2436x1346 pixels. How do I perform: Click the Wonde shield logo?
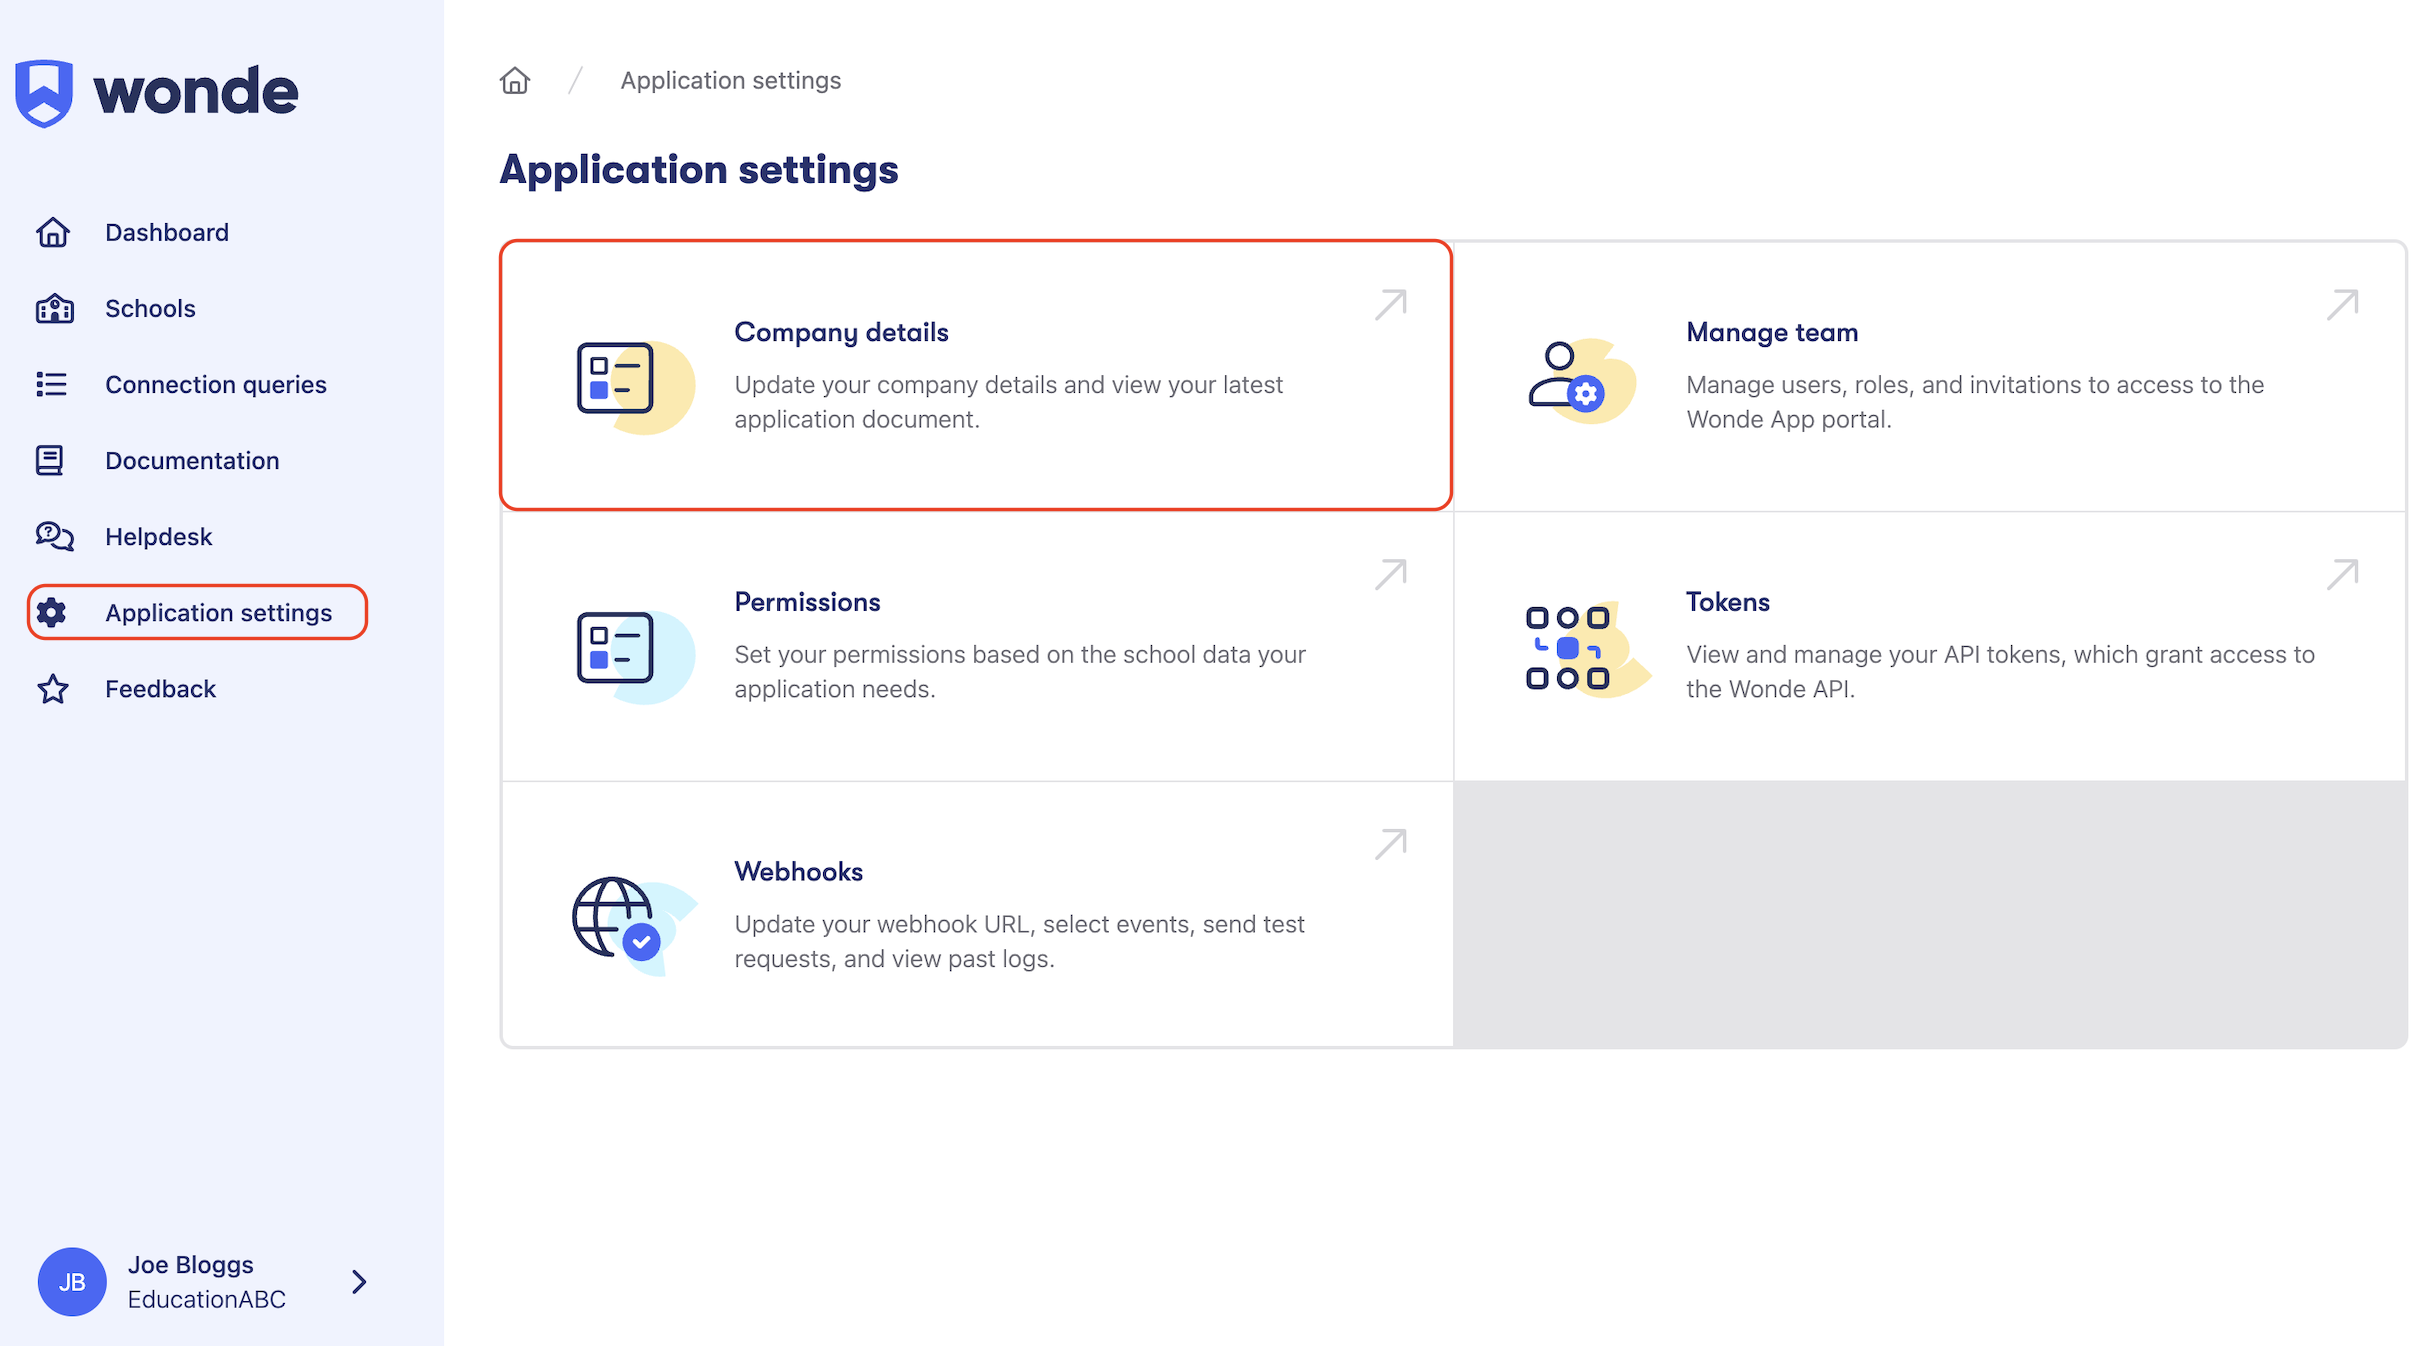click(44, 93)
